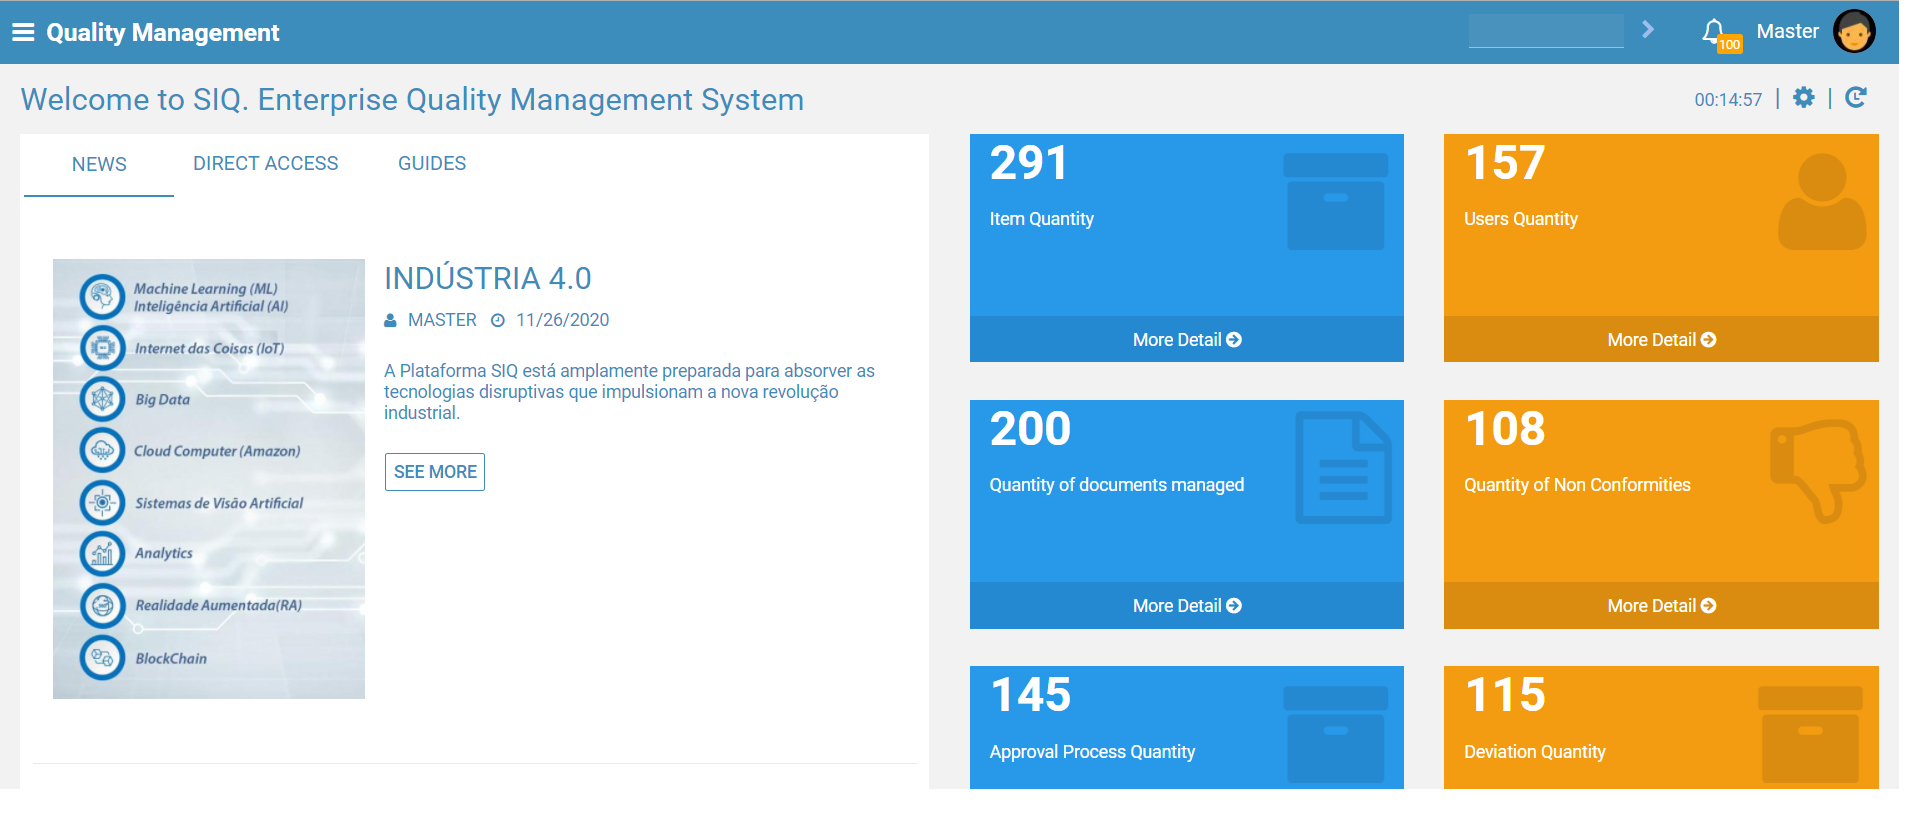This screenshot has width=1919, height=816.
Task: Click the documents managed file icon
Action: [x=1343, y=467]
